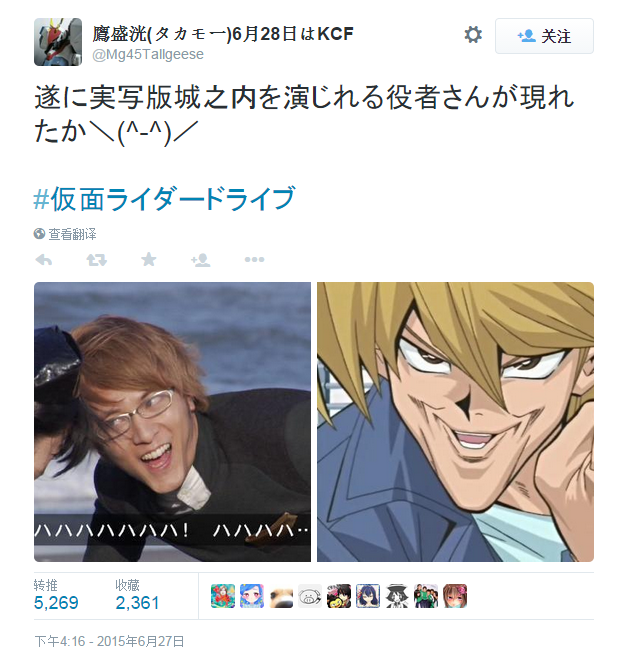Click the last pink-haired retweeter avatar

(x=455, y=596)
